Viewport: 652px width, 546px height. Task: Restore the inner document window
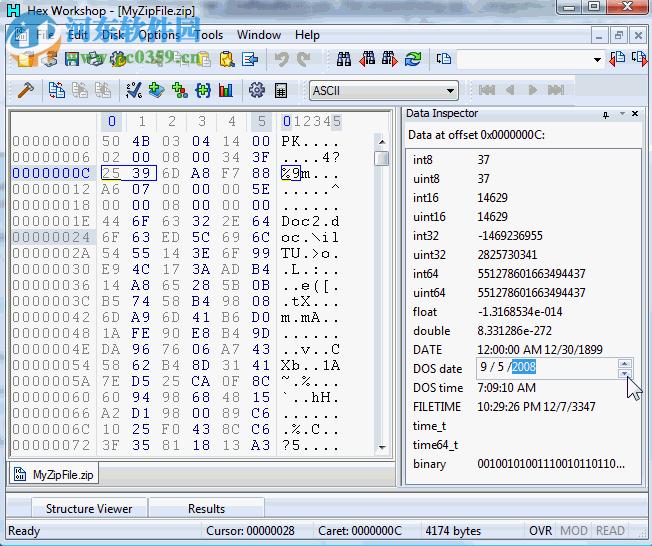(x=618, y=36)
